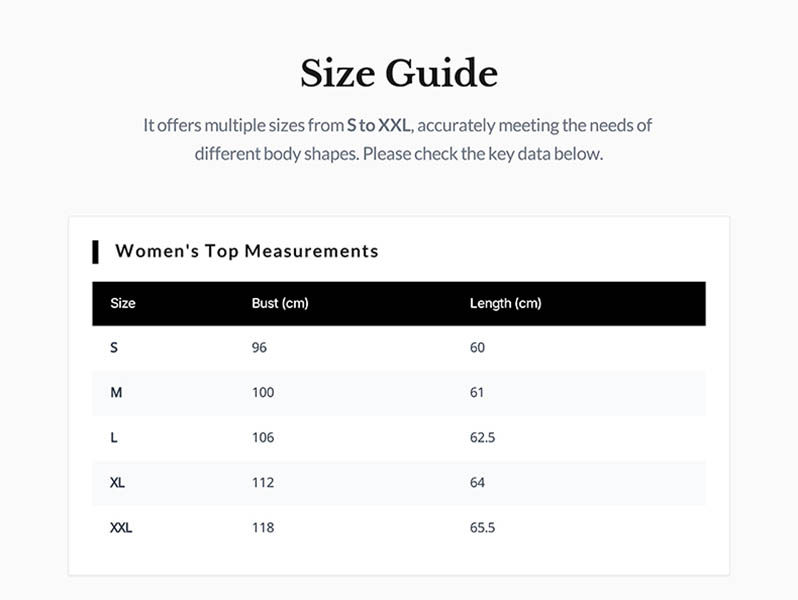Viewport: 798px width, 600px height.
Task: Click the Size column header
Action: [x=123, y=303]
